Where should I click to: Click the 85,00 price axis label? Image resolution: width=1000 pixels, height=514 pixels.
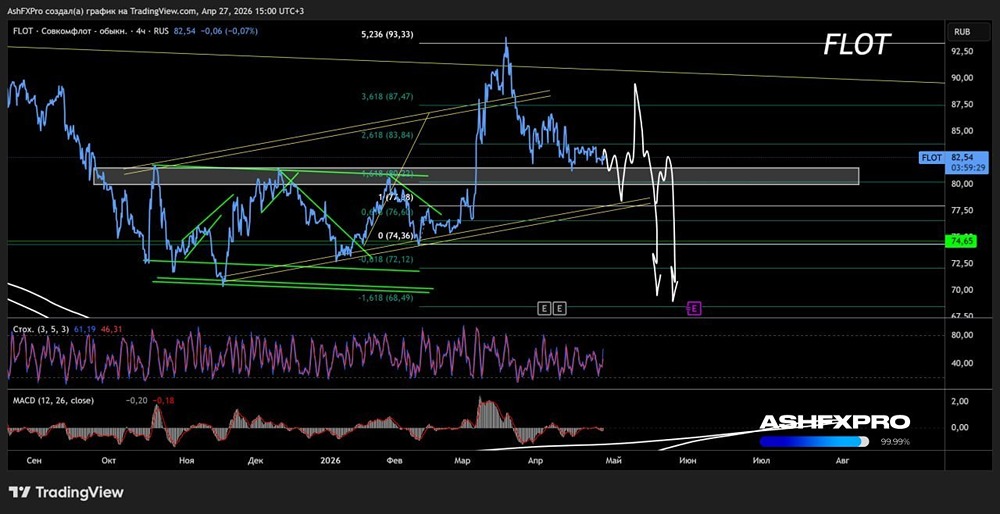coord(961,131)
